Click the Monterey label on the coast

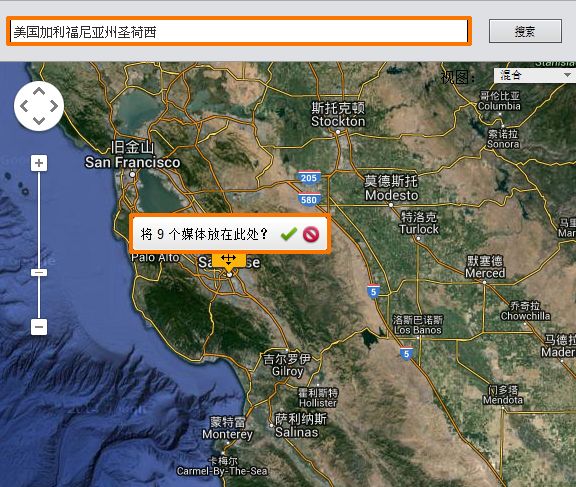tap(227, 434)
